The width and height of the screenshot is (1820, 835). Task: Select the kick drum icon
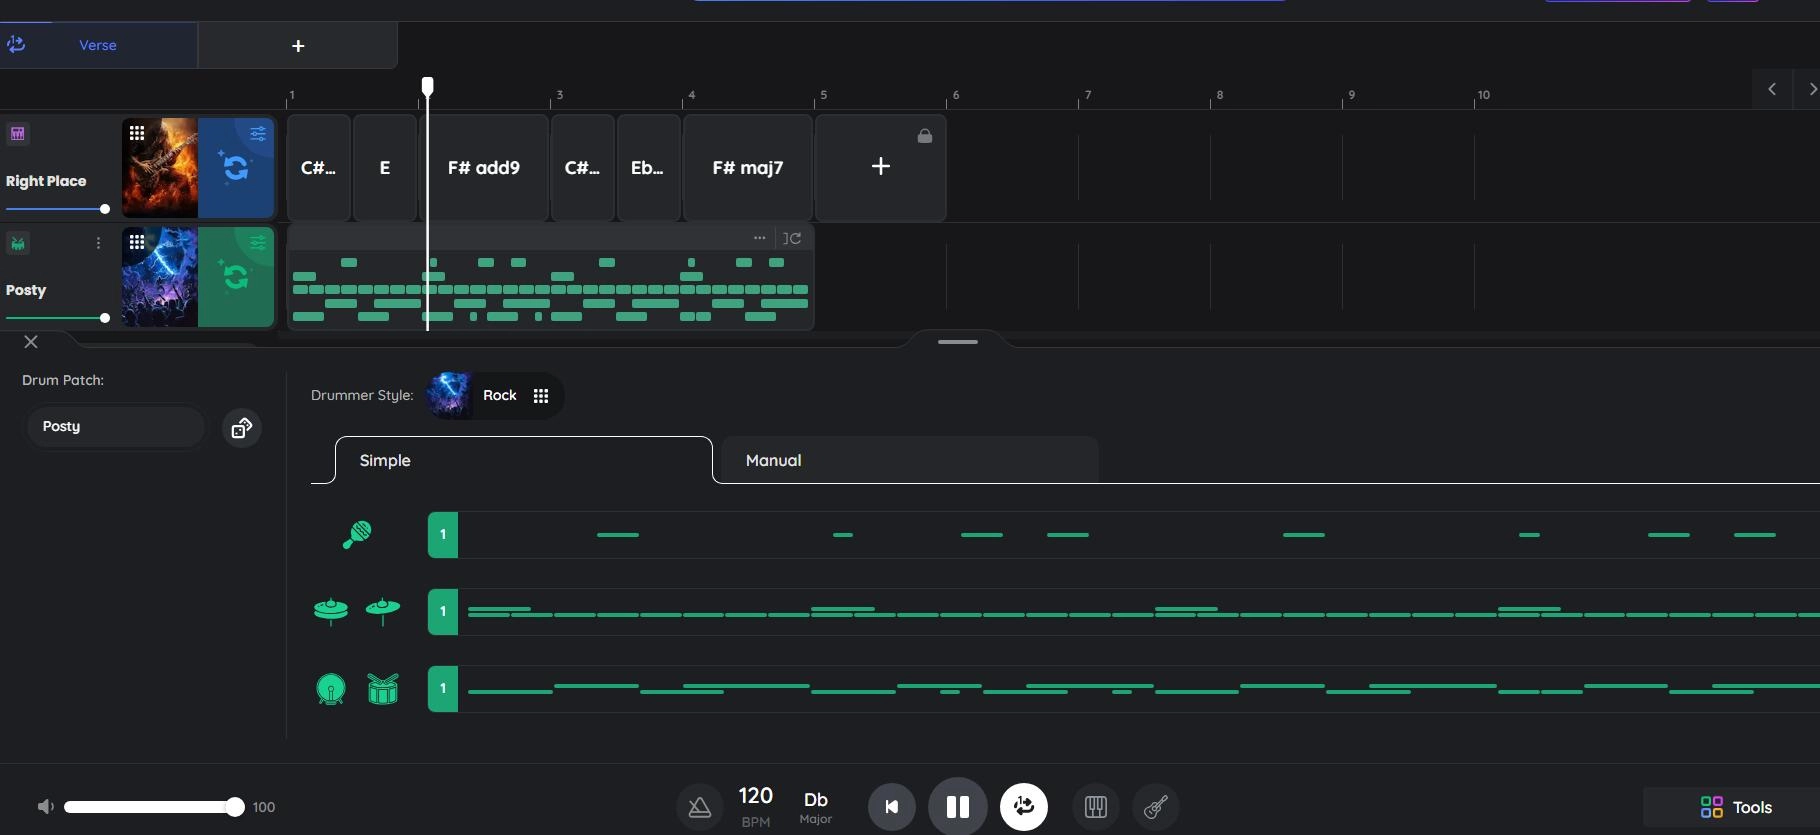click(x=331, y=689)
